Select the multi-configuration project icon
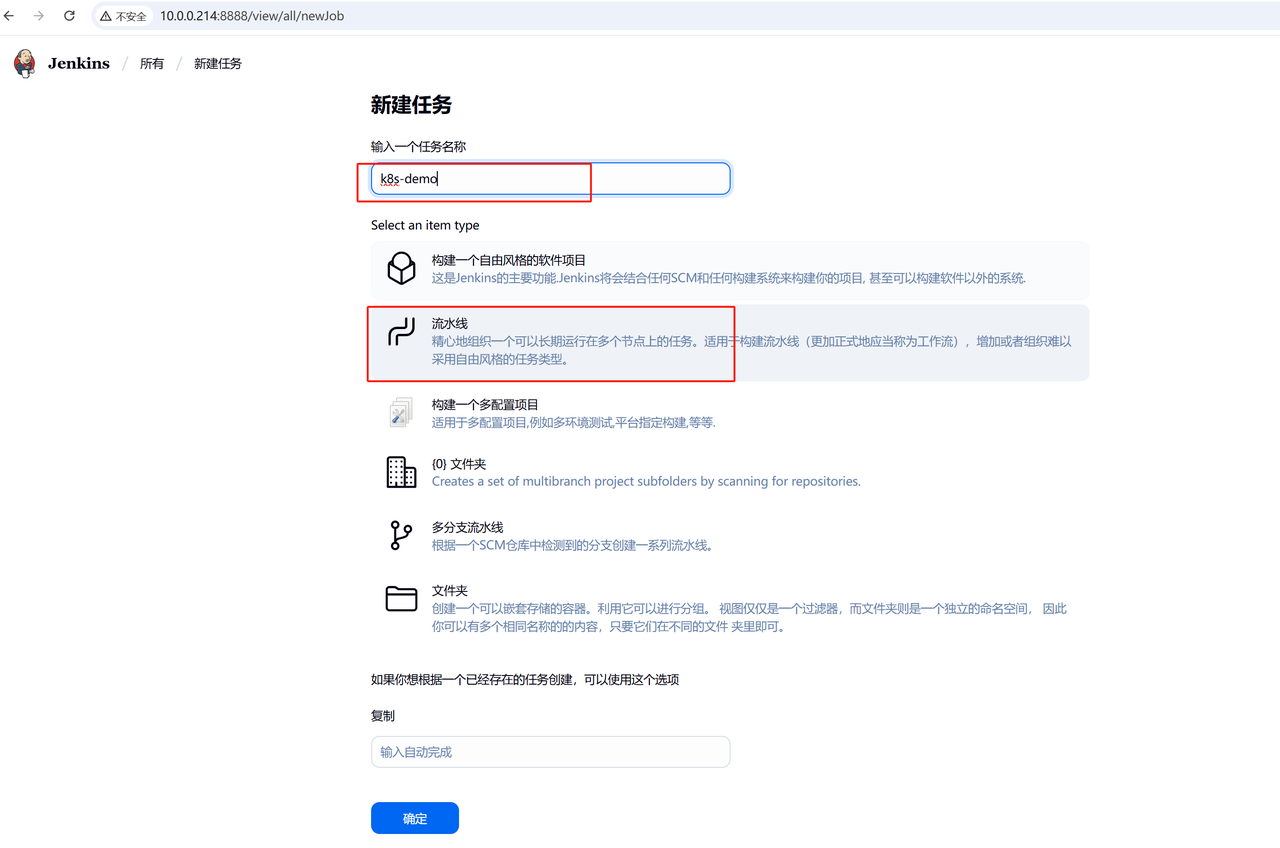 [401, 413]
